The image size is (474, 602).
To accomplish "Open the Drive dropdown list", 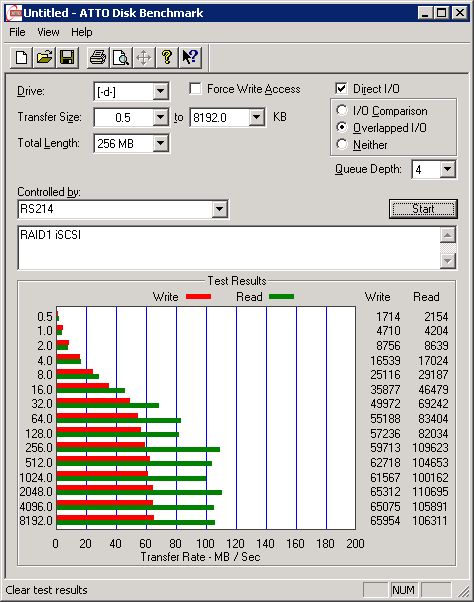I will click(160, 91).
